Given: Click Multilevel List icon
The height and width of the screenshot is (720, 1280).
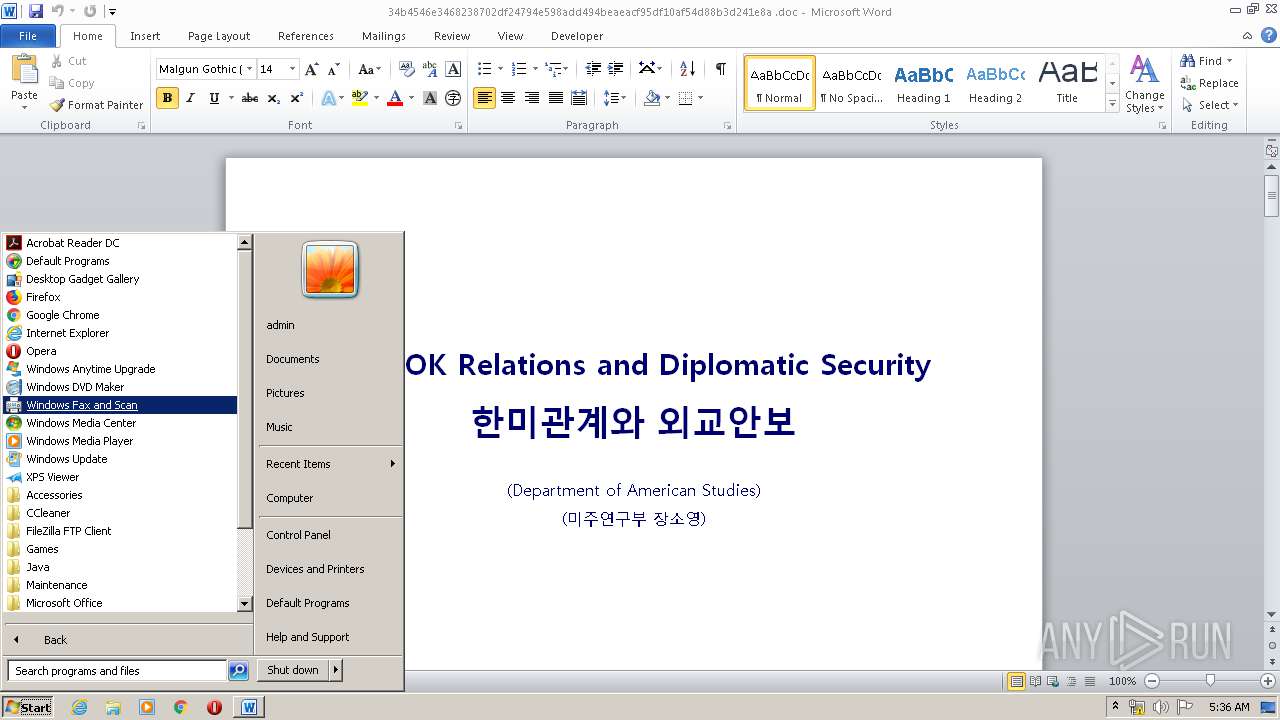Looking at the screenshot, I should click(x=553, y=69).
